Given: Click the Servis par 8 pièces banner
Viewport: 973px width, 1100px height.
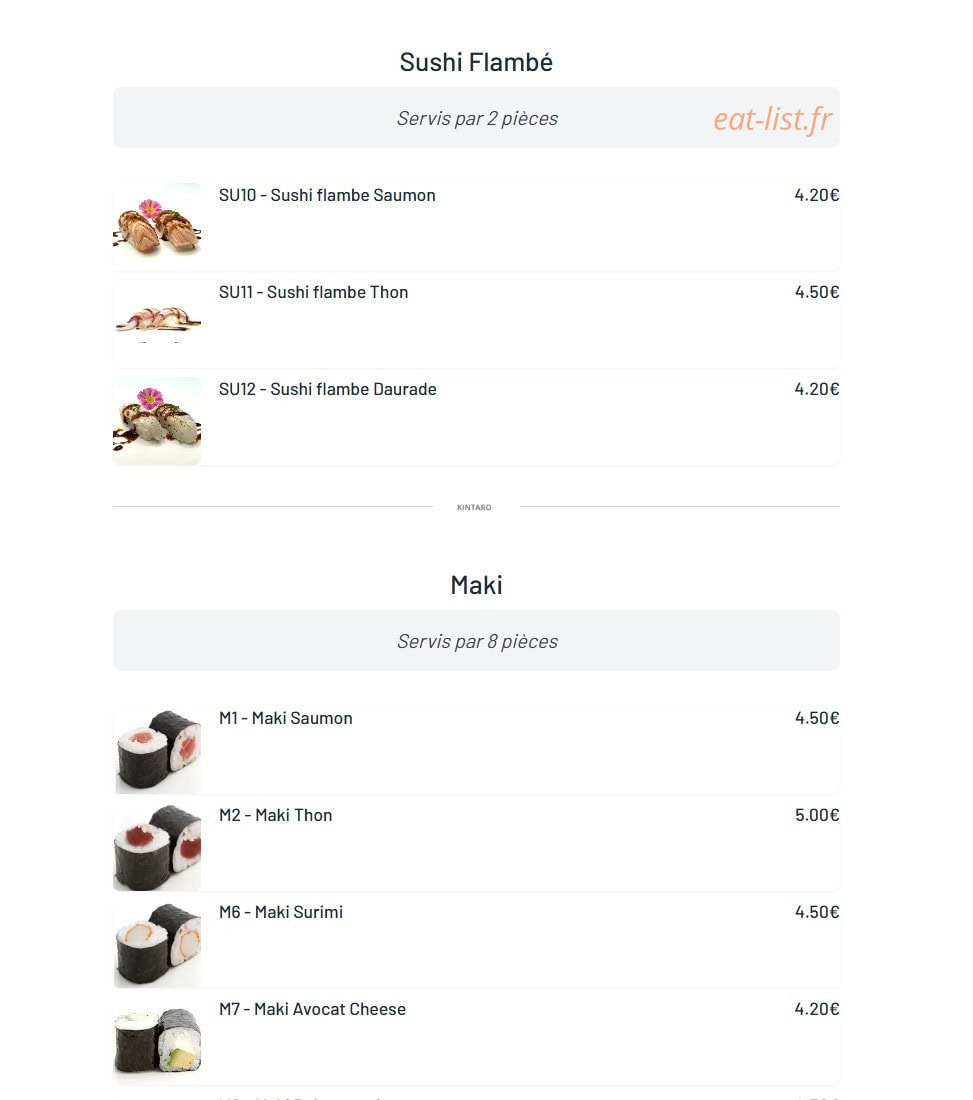Looking at the screenshot, I should (476, 640).
